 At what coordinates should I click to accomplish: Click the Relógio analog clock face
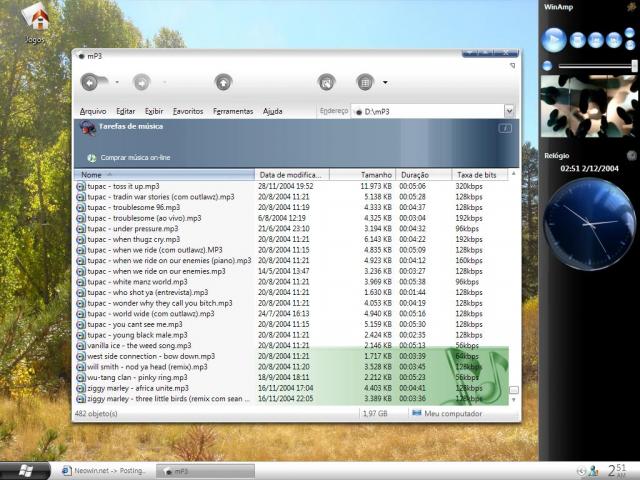click(590, 224)
